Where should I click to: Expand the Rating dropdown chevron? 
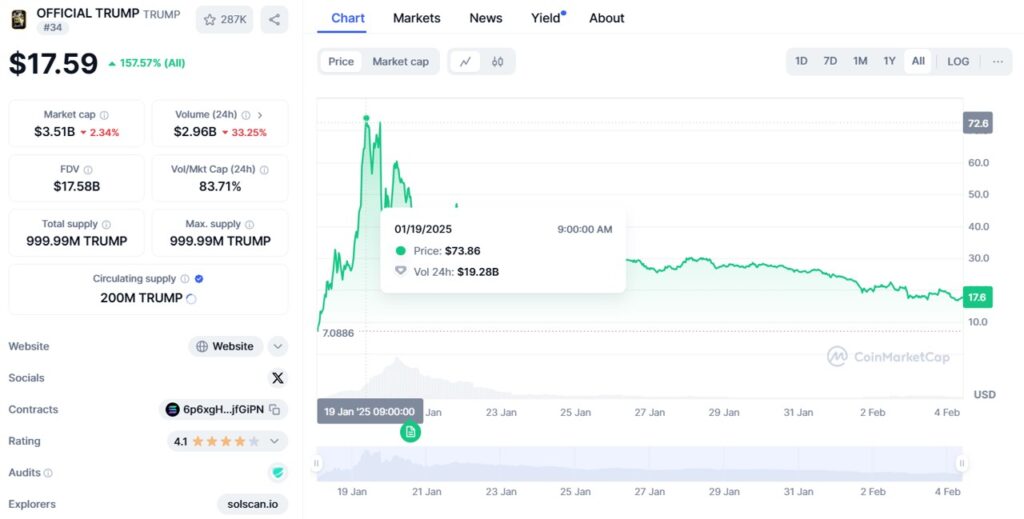tap(274, 441)
